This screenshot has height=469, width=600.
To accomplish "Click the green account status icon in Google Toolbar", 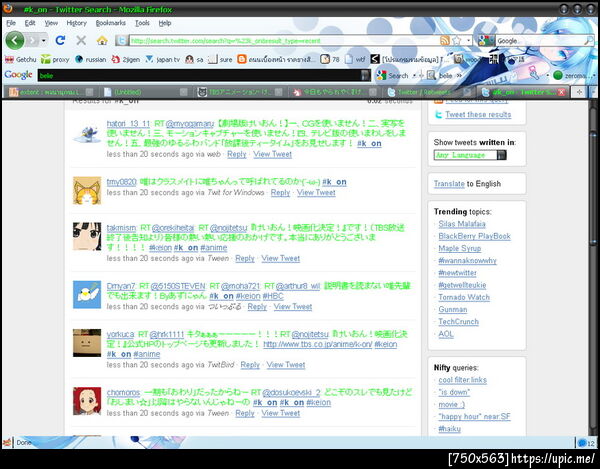I will (557, 76).
